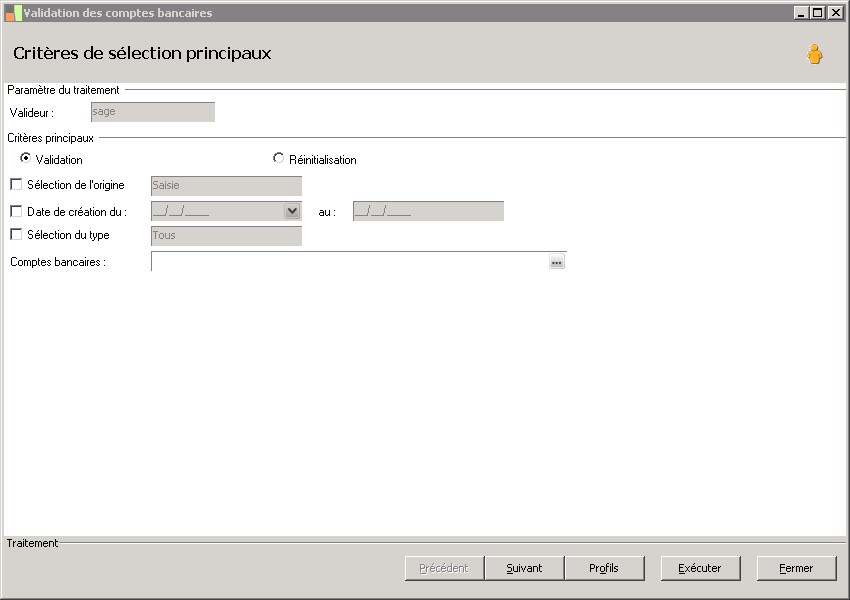Click the Précédent button
This screenshot has width=850, height=600.
click(x=444, y=568)
